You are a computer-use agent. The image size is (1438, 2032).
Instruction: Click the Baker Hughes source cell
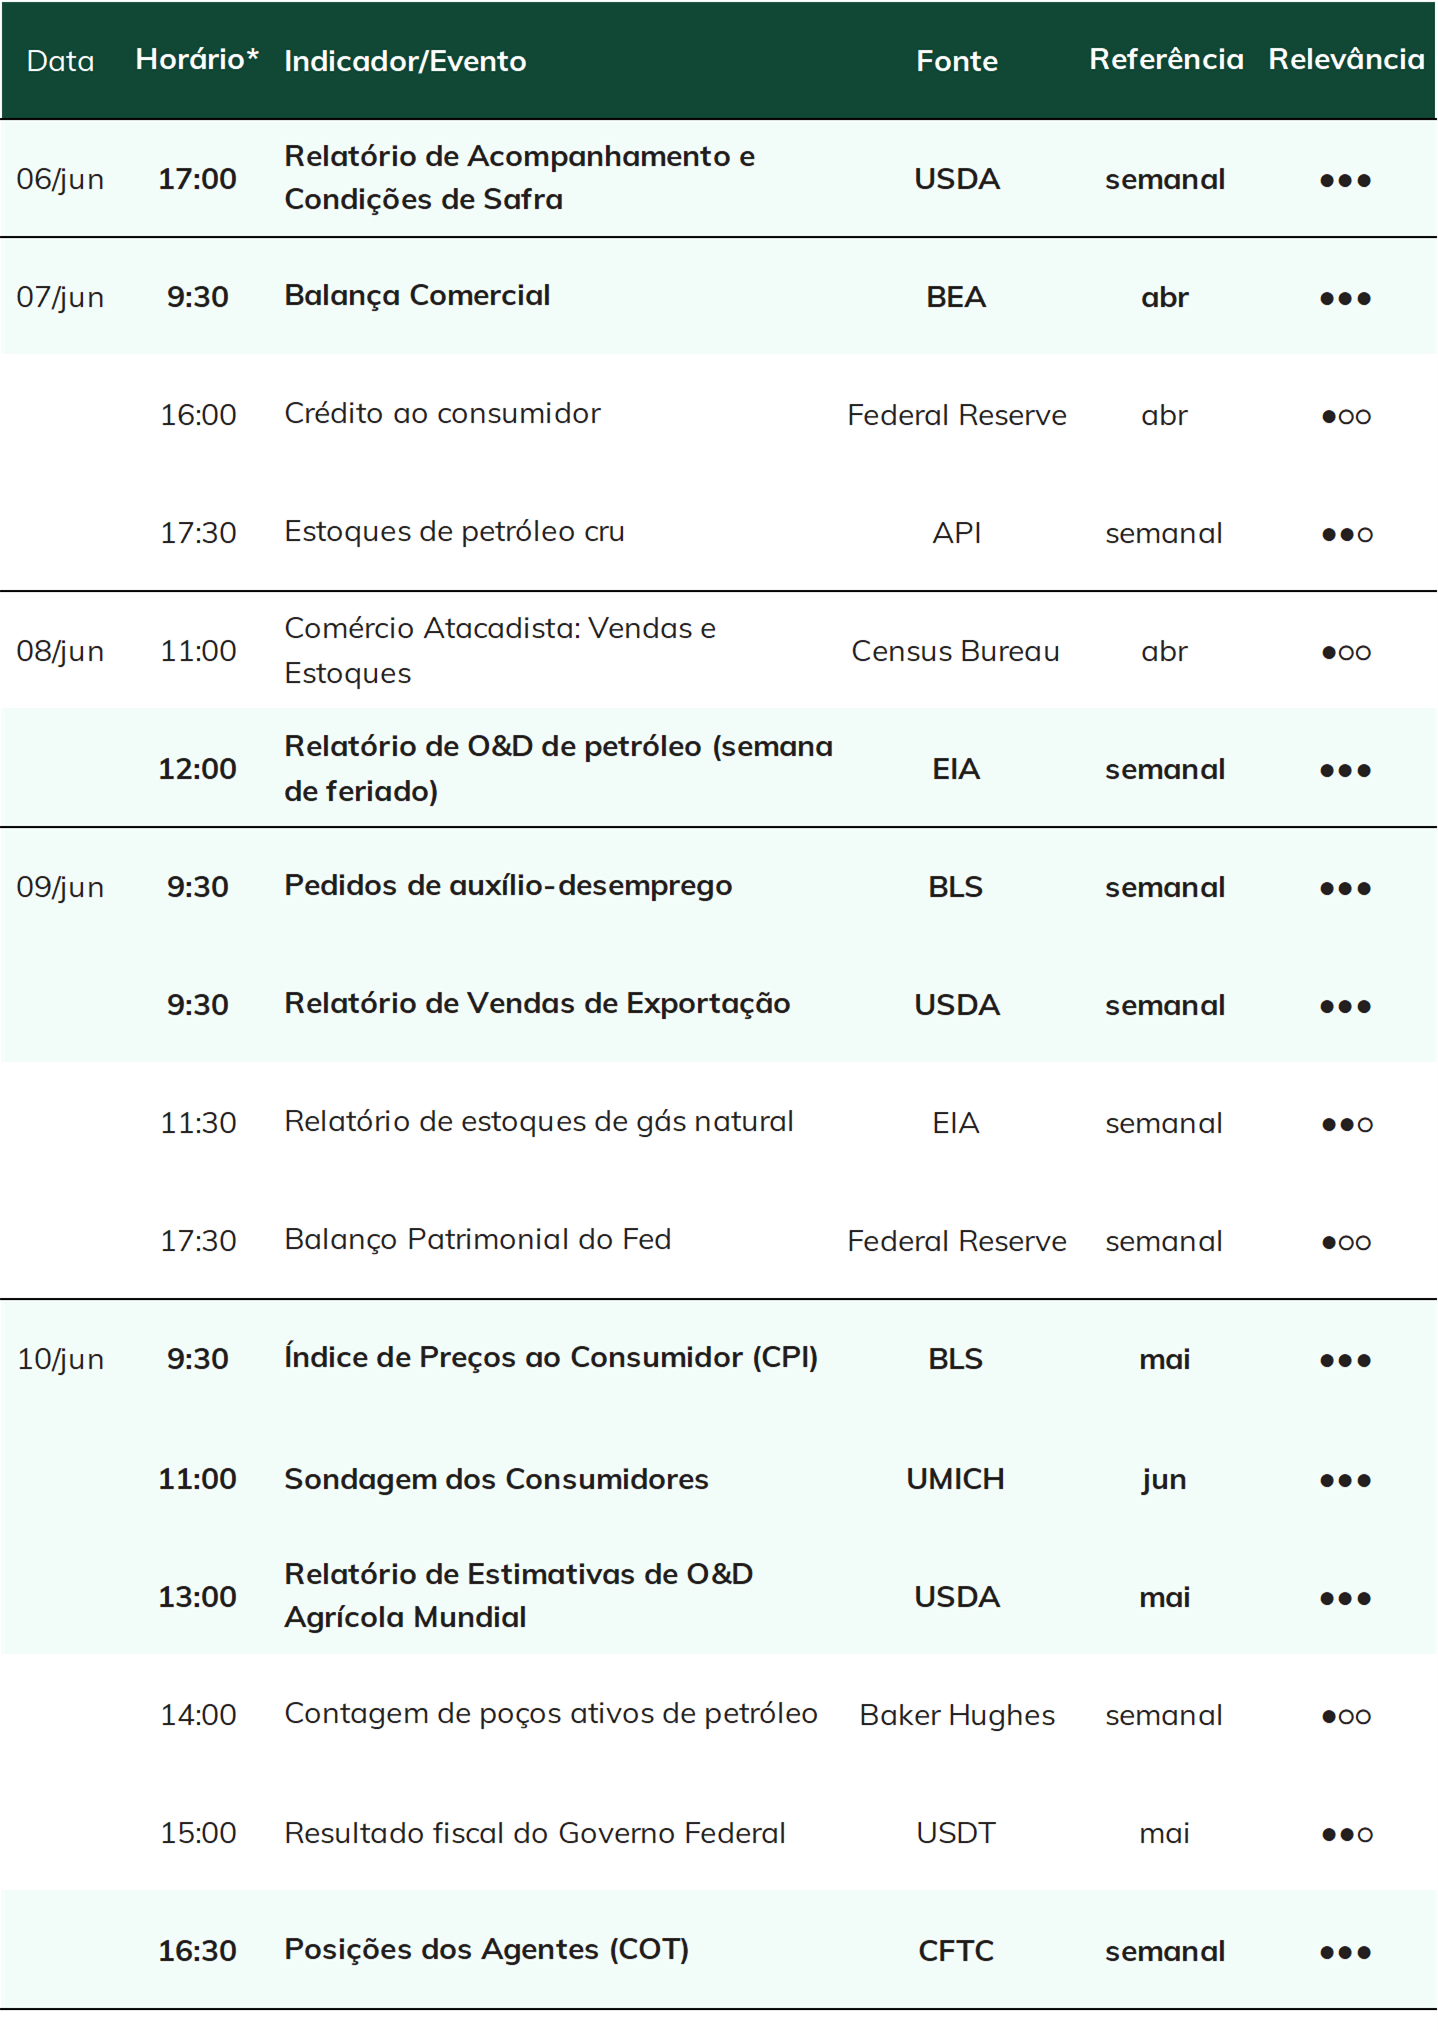pyautogui.click(x=957, y=1715)
